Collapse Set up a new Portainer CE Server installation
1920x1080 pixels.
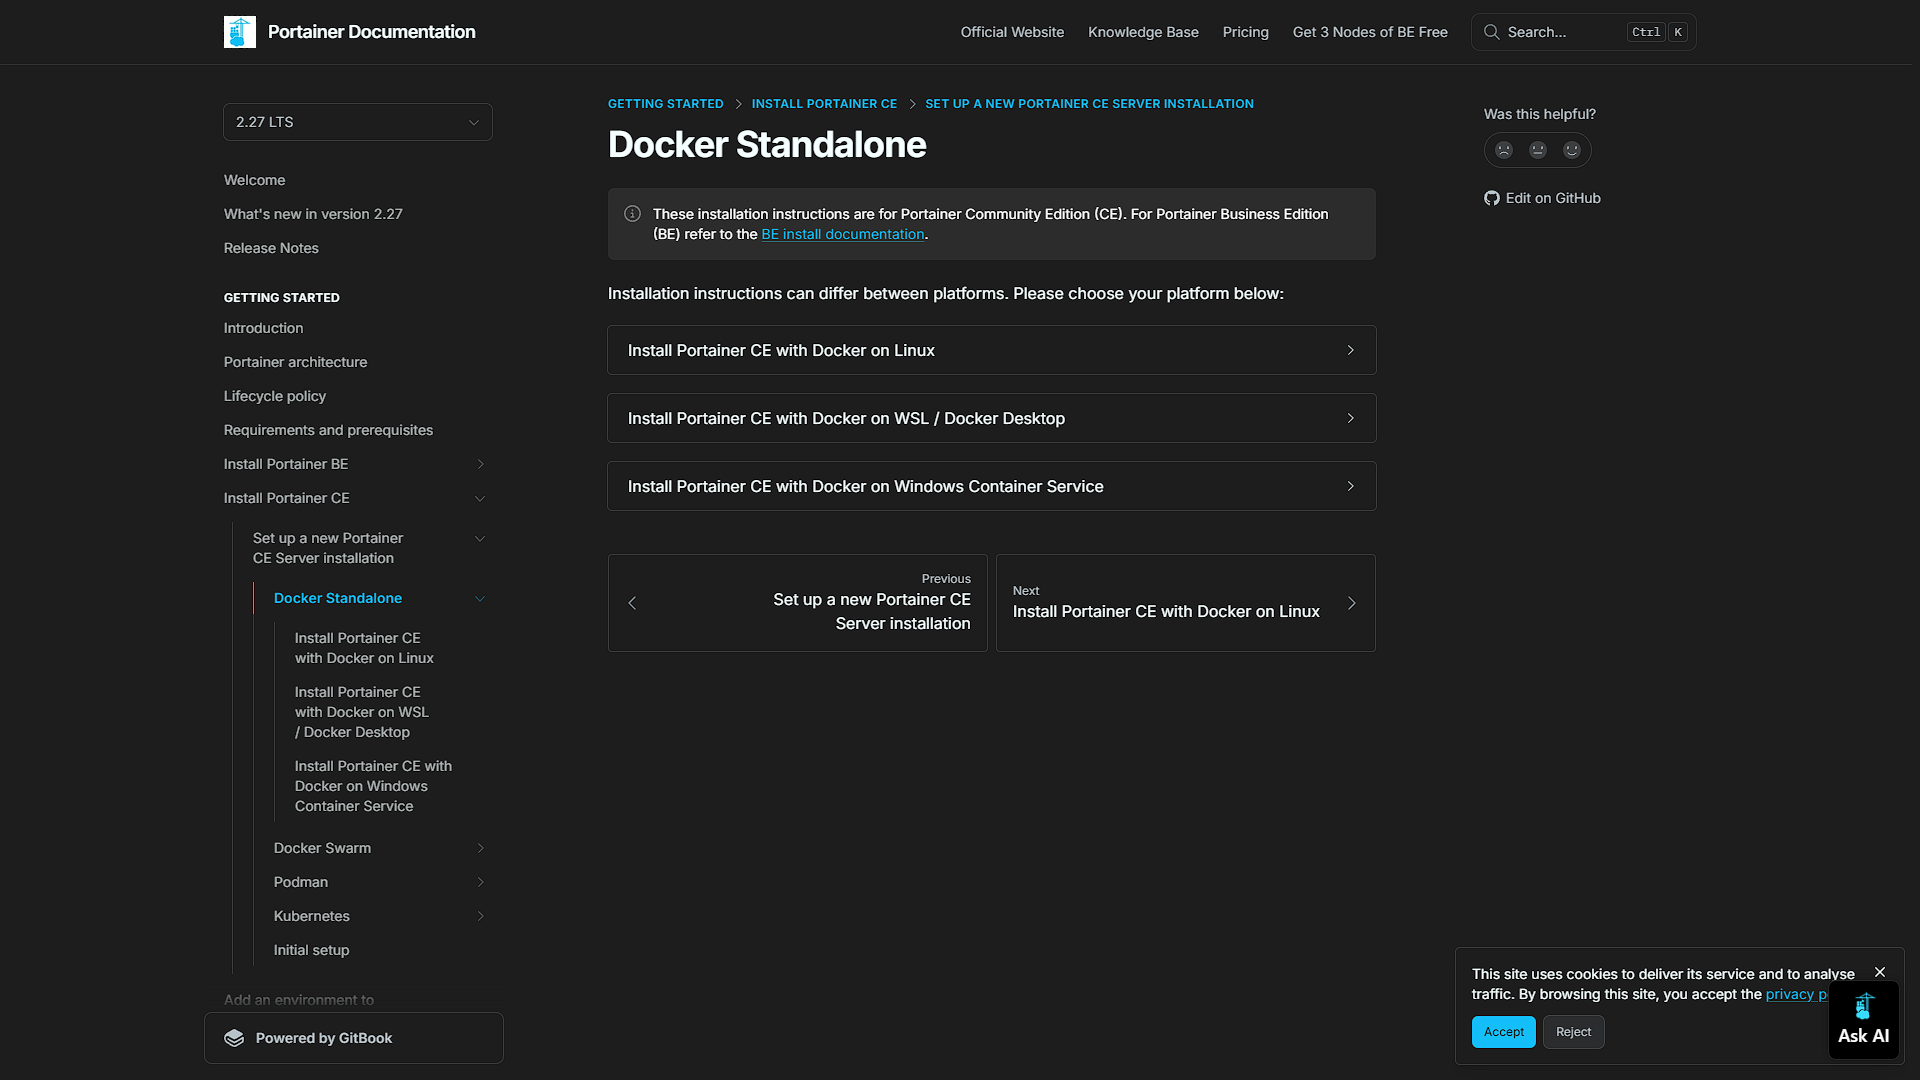[480, 538]
